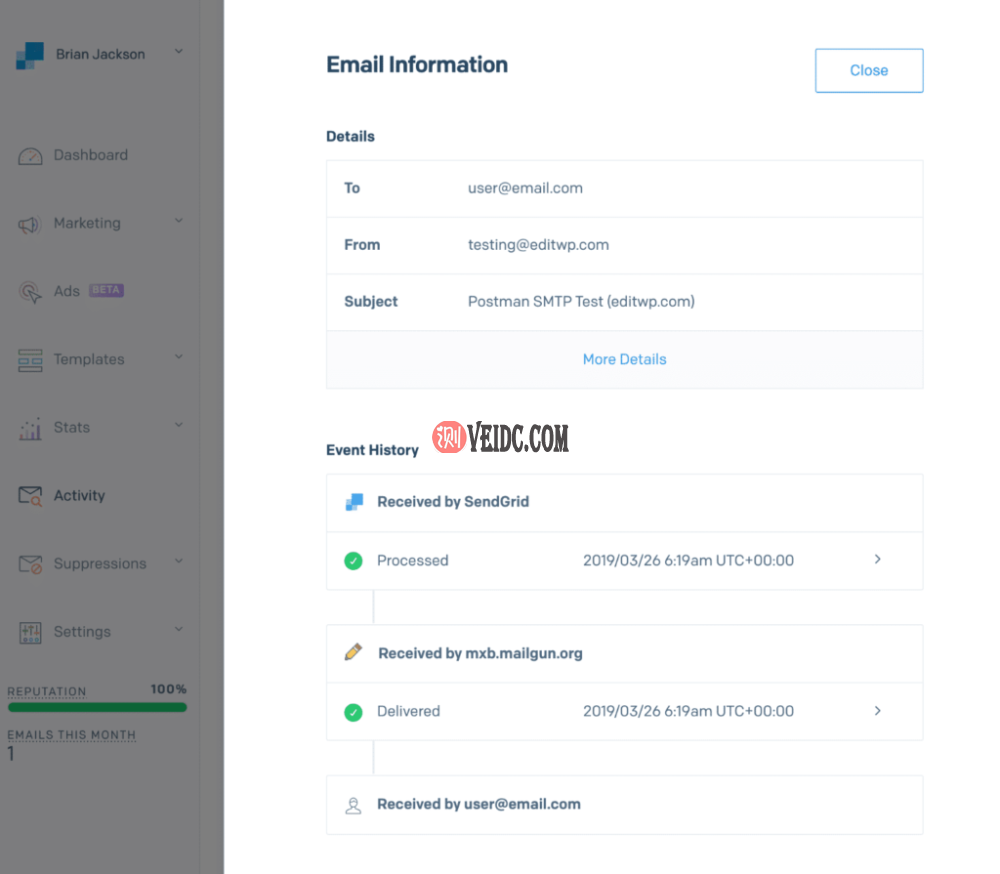Click the green check next to Delivered
This screenshot has width=1000, height=874.
pos(353,712)
